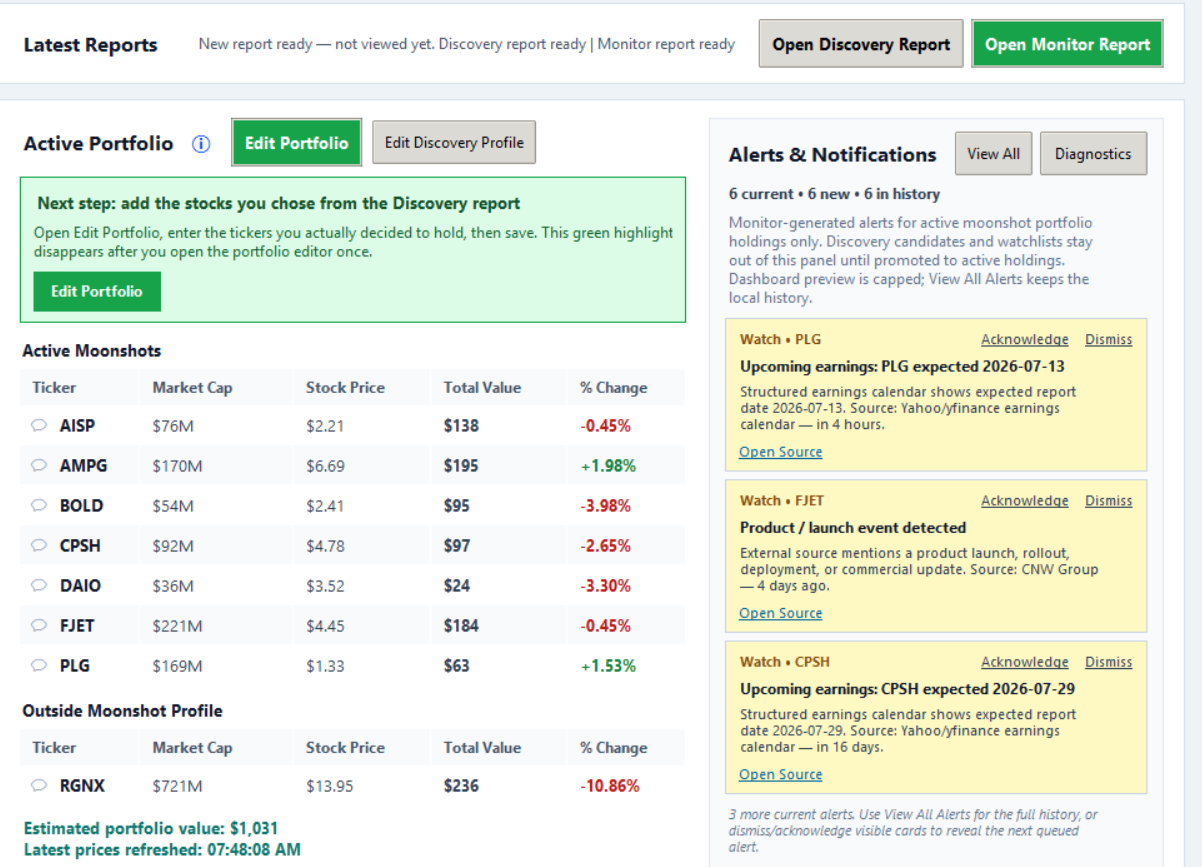Acknowledge the CPSH earnings alert
Image resolution: width=1202 pixels, height=867 pixels.
point(1024,662)
